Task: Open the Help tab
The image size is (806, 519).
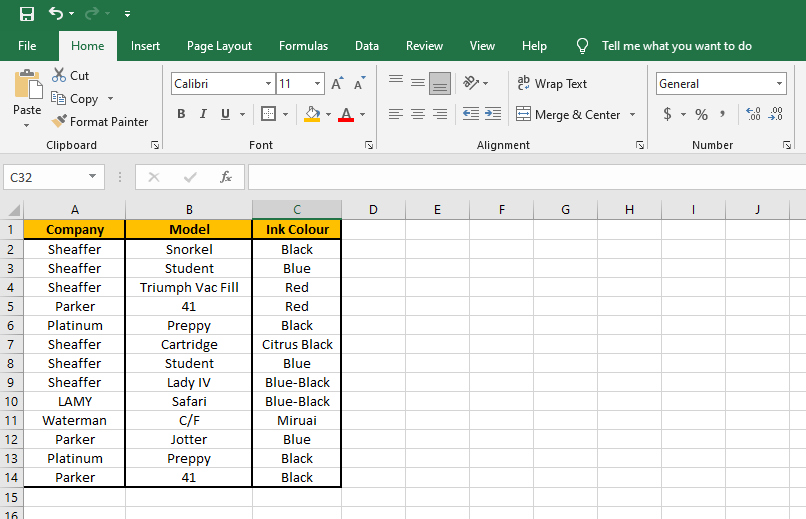Action: [x=534, y=46]
